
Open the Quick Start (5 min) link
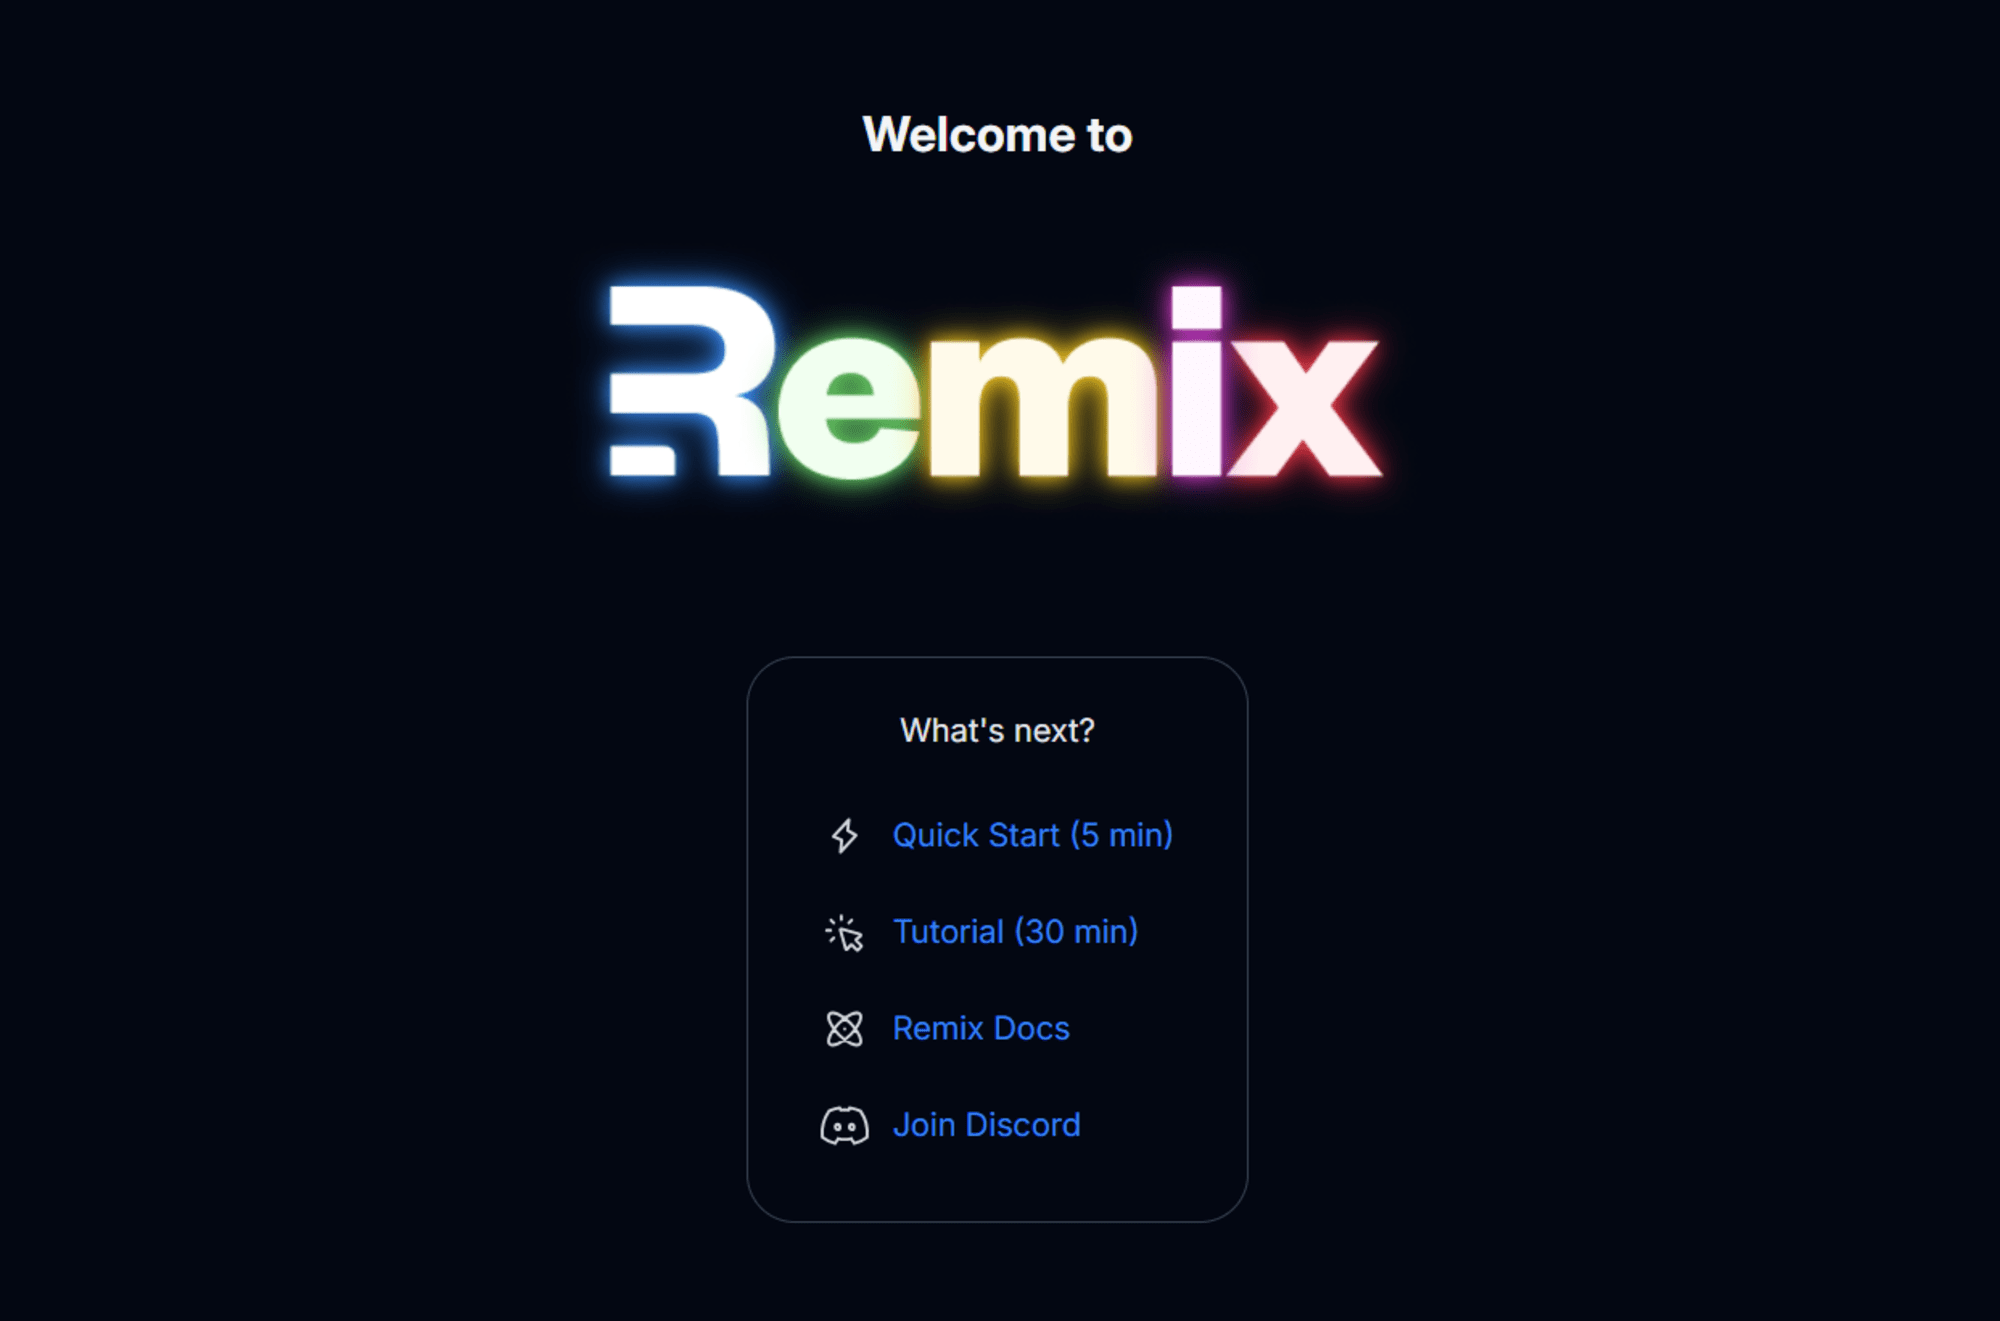(x=1032, y=835)
